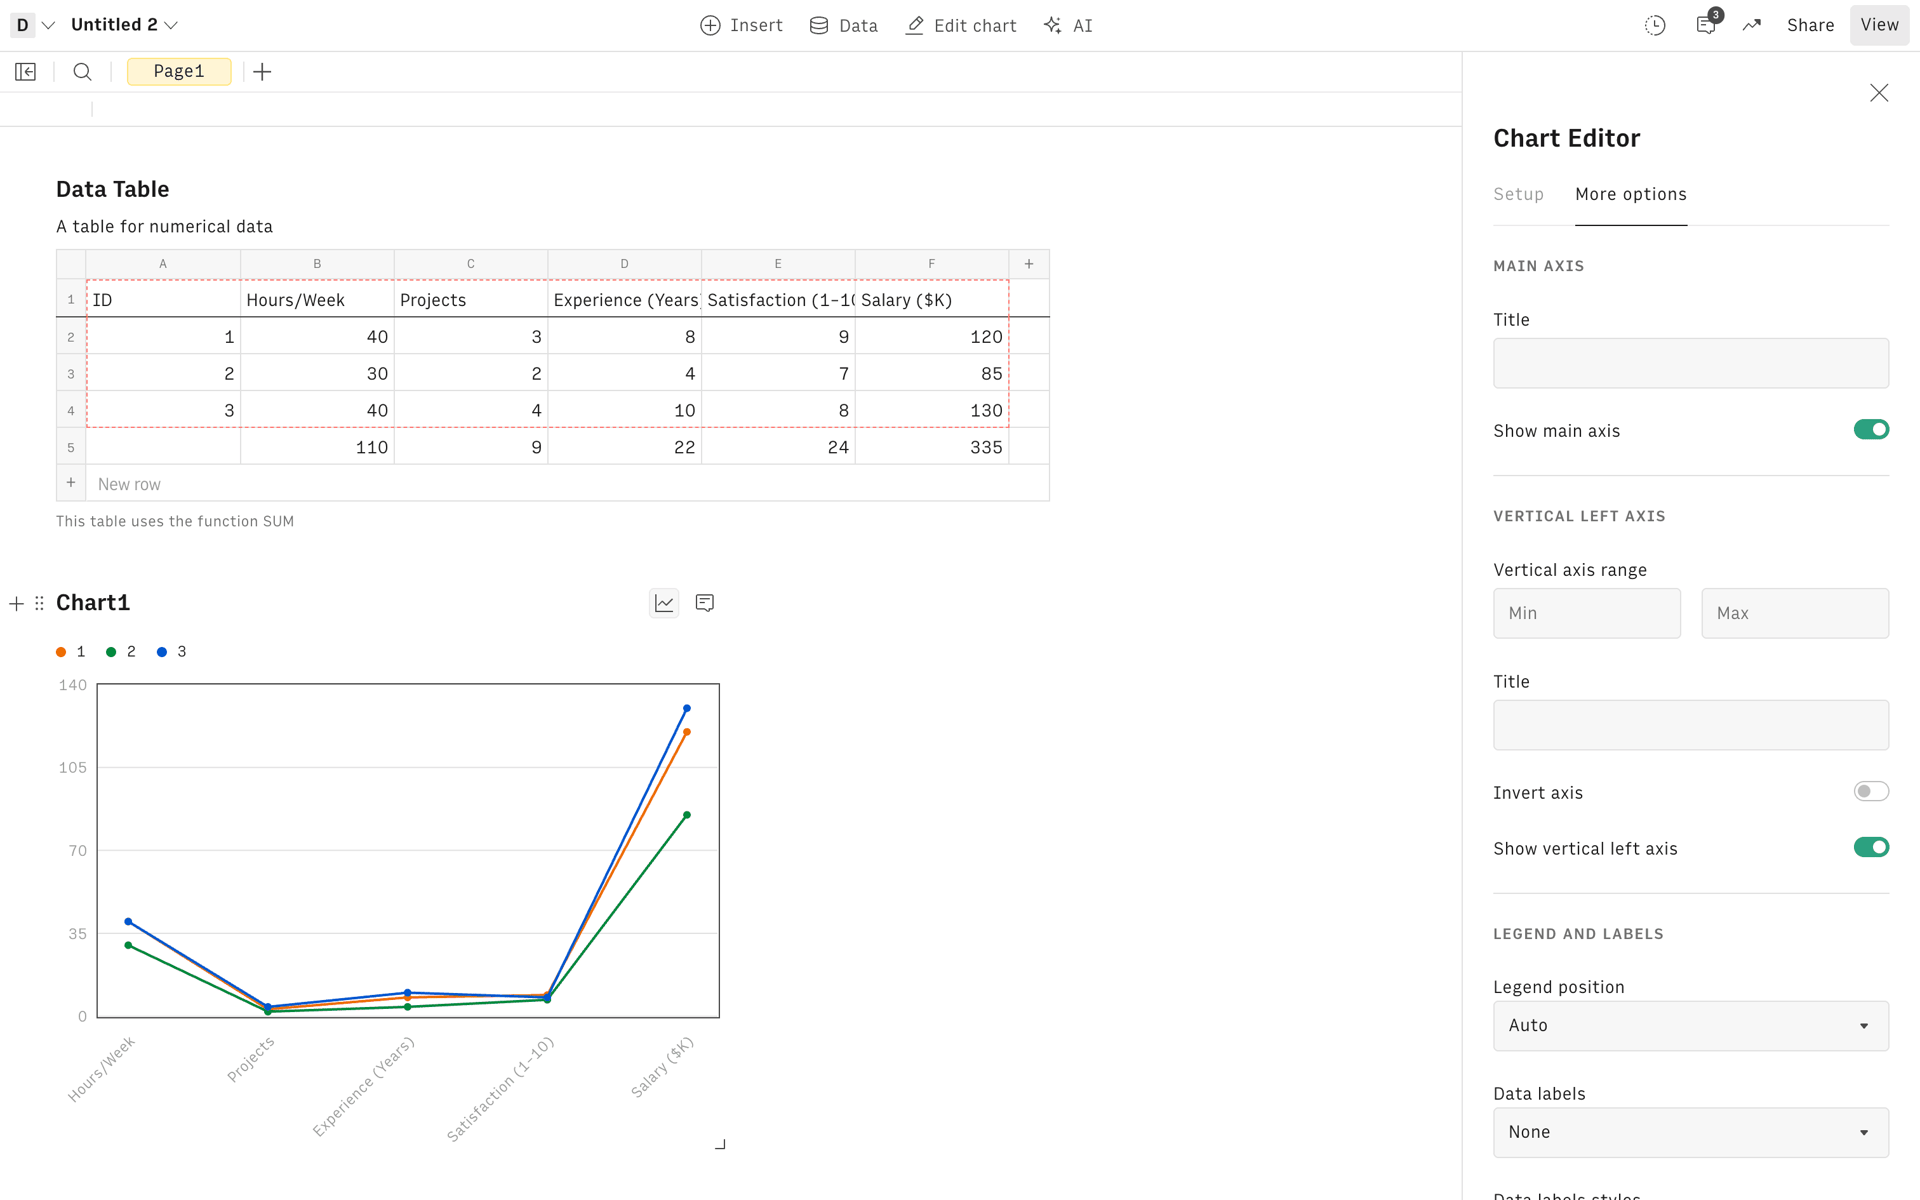Open the version history clock icon
Screen dimensions: 1920x1200
[1655, 26]
